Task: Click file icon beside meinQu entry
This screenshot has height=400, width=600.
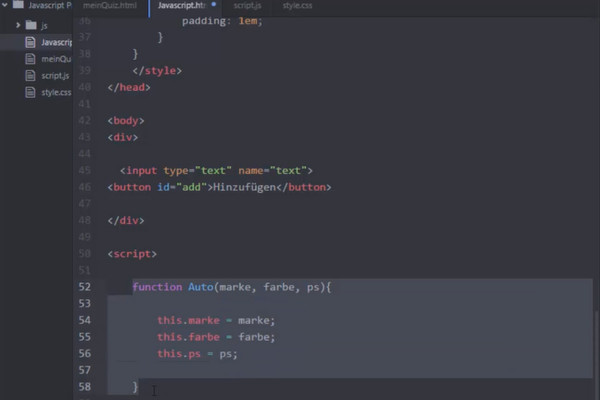Action: pyautogui.click(x=30, y=59)
